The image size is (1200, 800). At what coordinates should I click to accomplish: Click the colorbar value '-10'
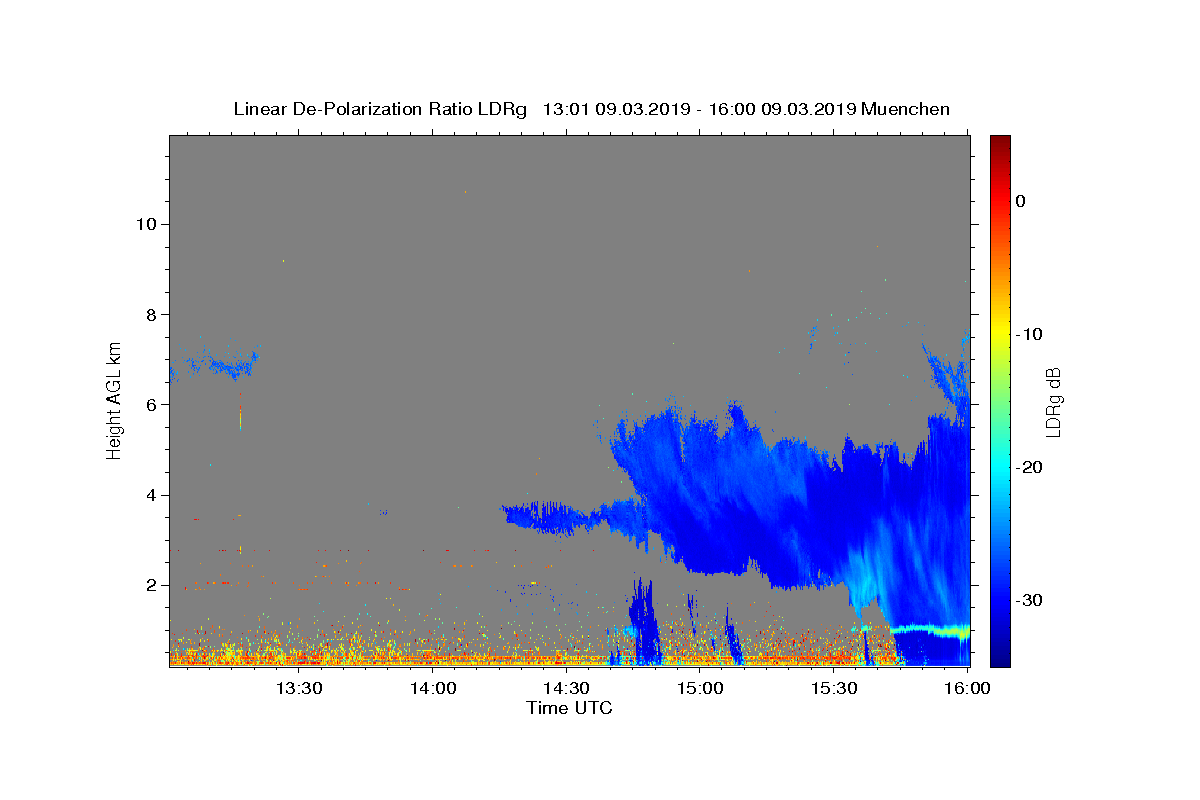tap(1030, 334)
